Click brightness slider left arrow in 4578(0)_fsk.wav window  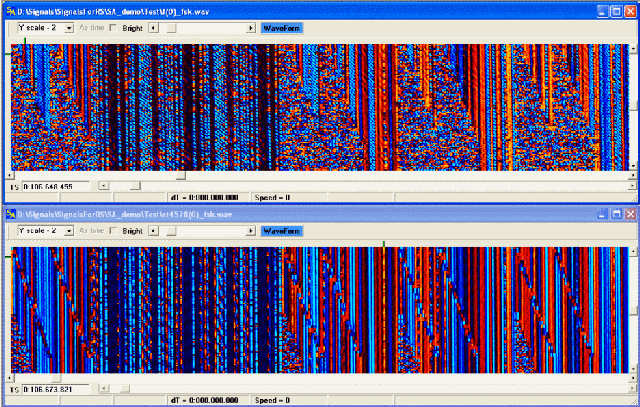[x=153, y=230]
